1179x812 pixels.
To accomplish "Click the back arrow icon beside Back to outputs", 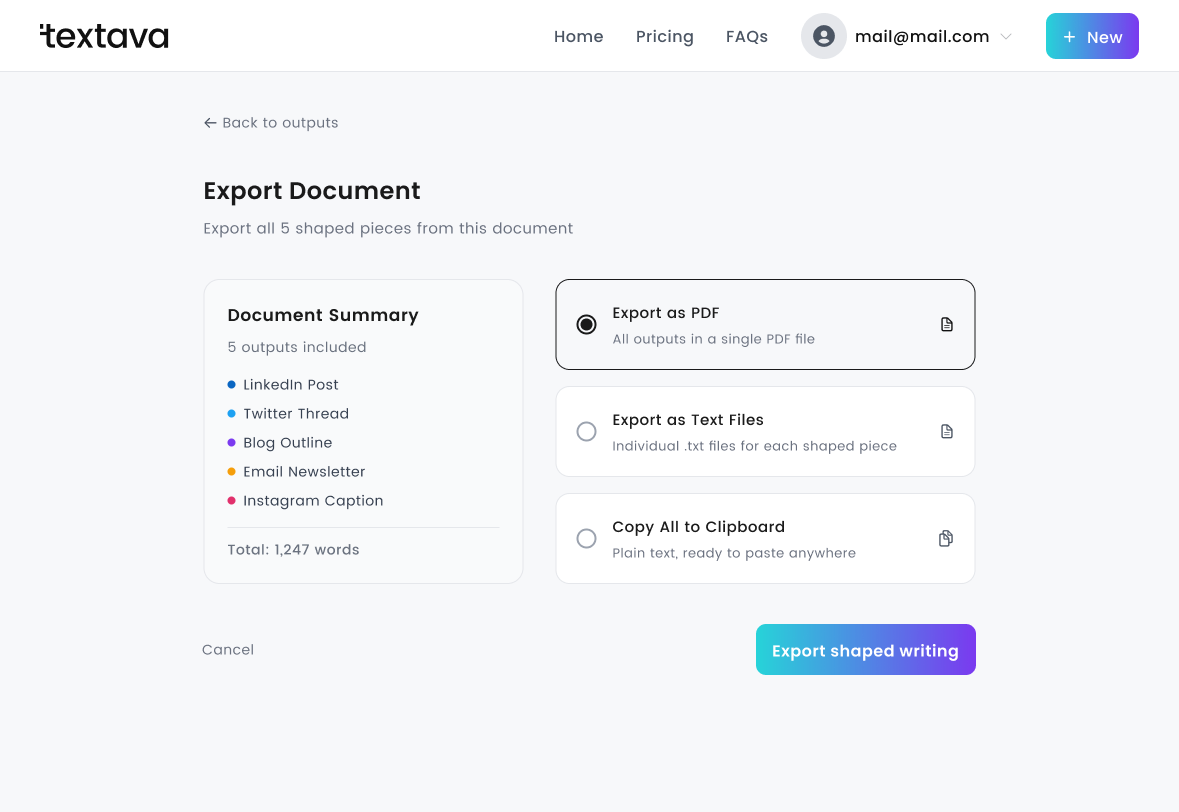I will (210, 123).
